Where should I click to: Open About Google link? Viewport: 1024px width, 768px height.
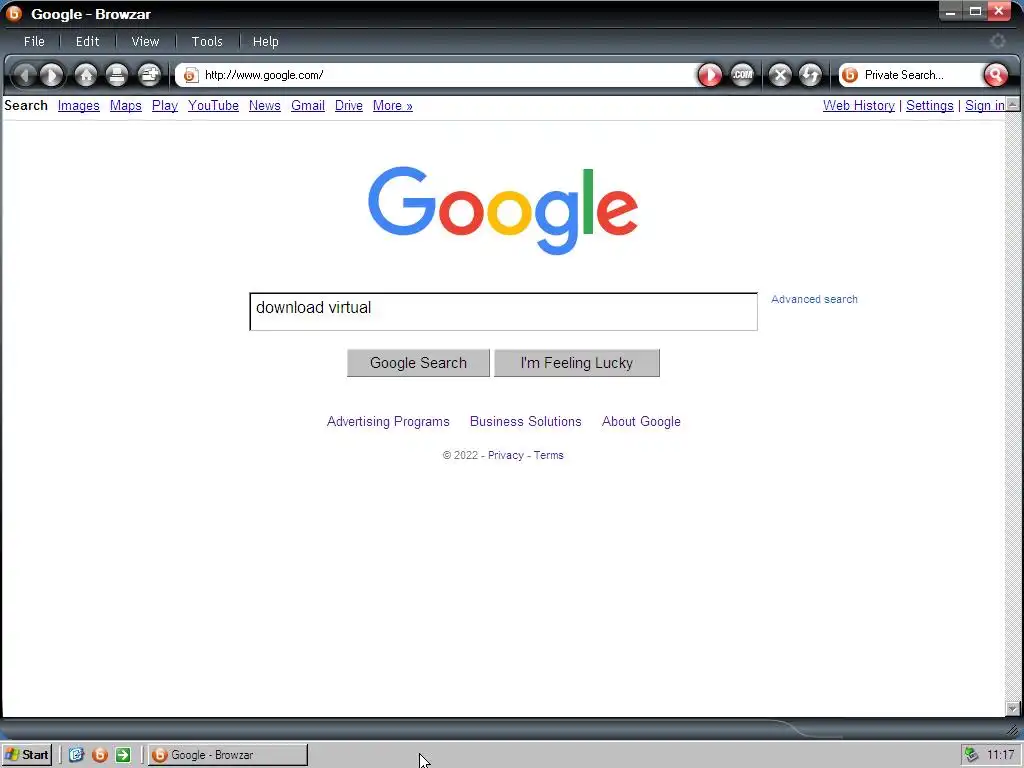point(641,422)
